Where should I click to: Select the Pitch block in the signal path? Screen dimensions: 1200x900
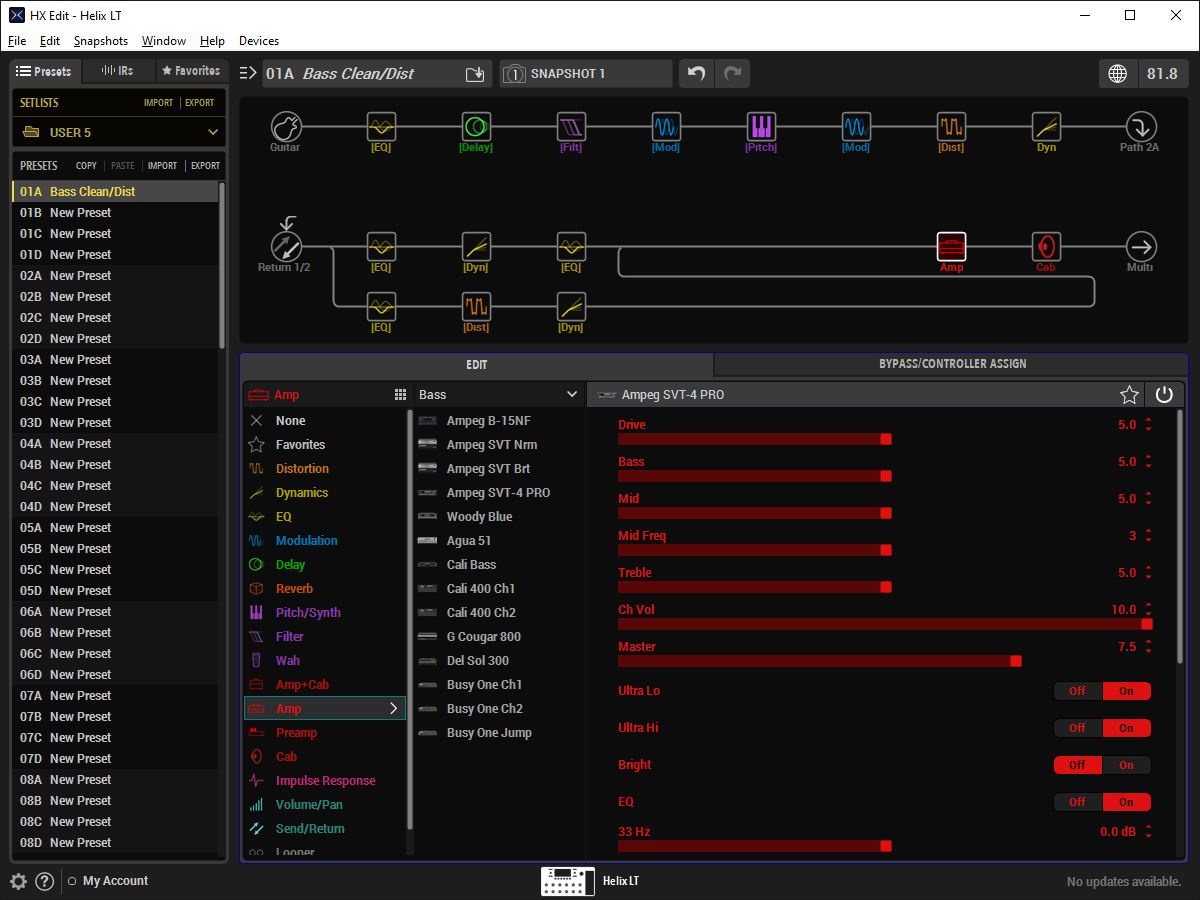click(x=761, y=126)
